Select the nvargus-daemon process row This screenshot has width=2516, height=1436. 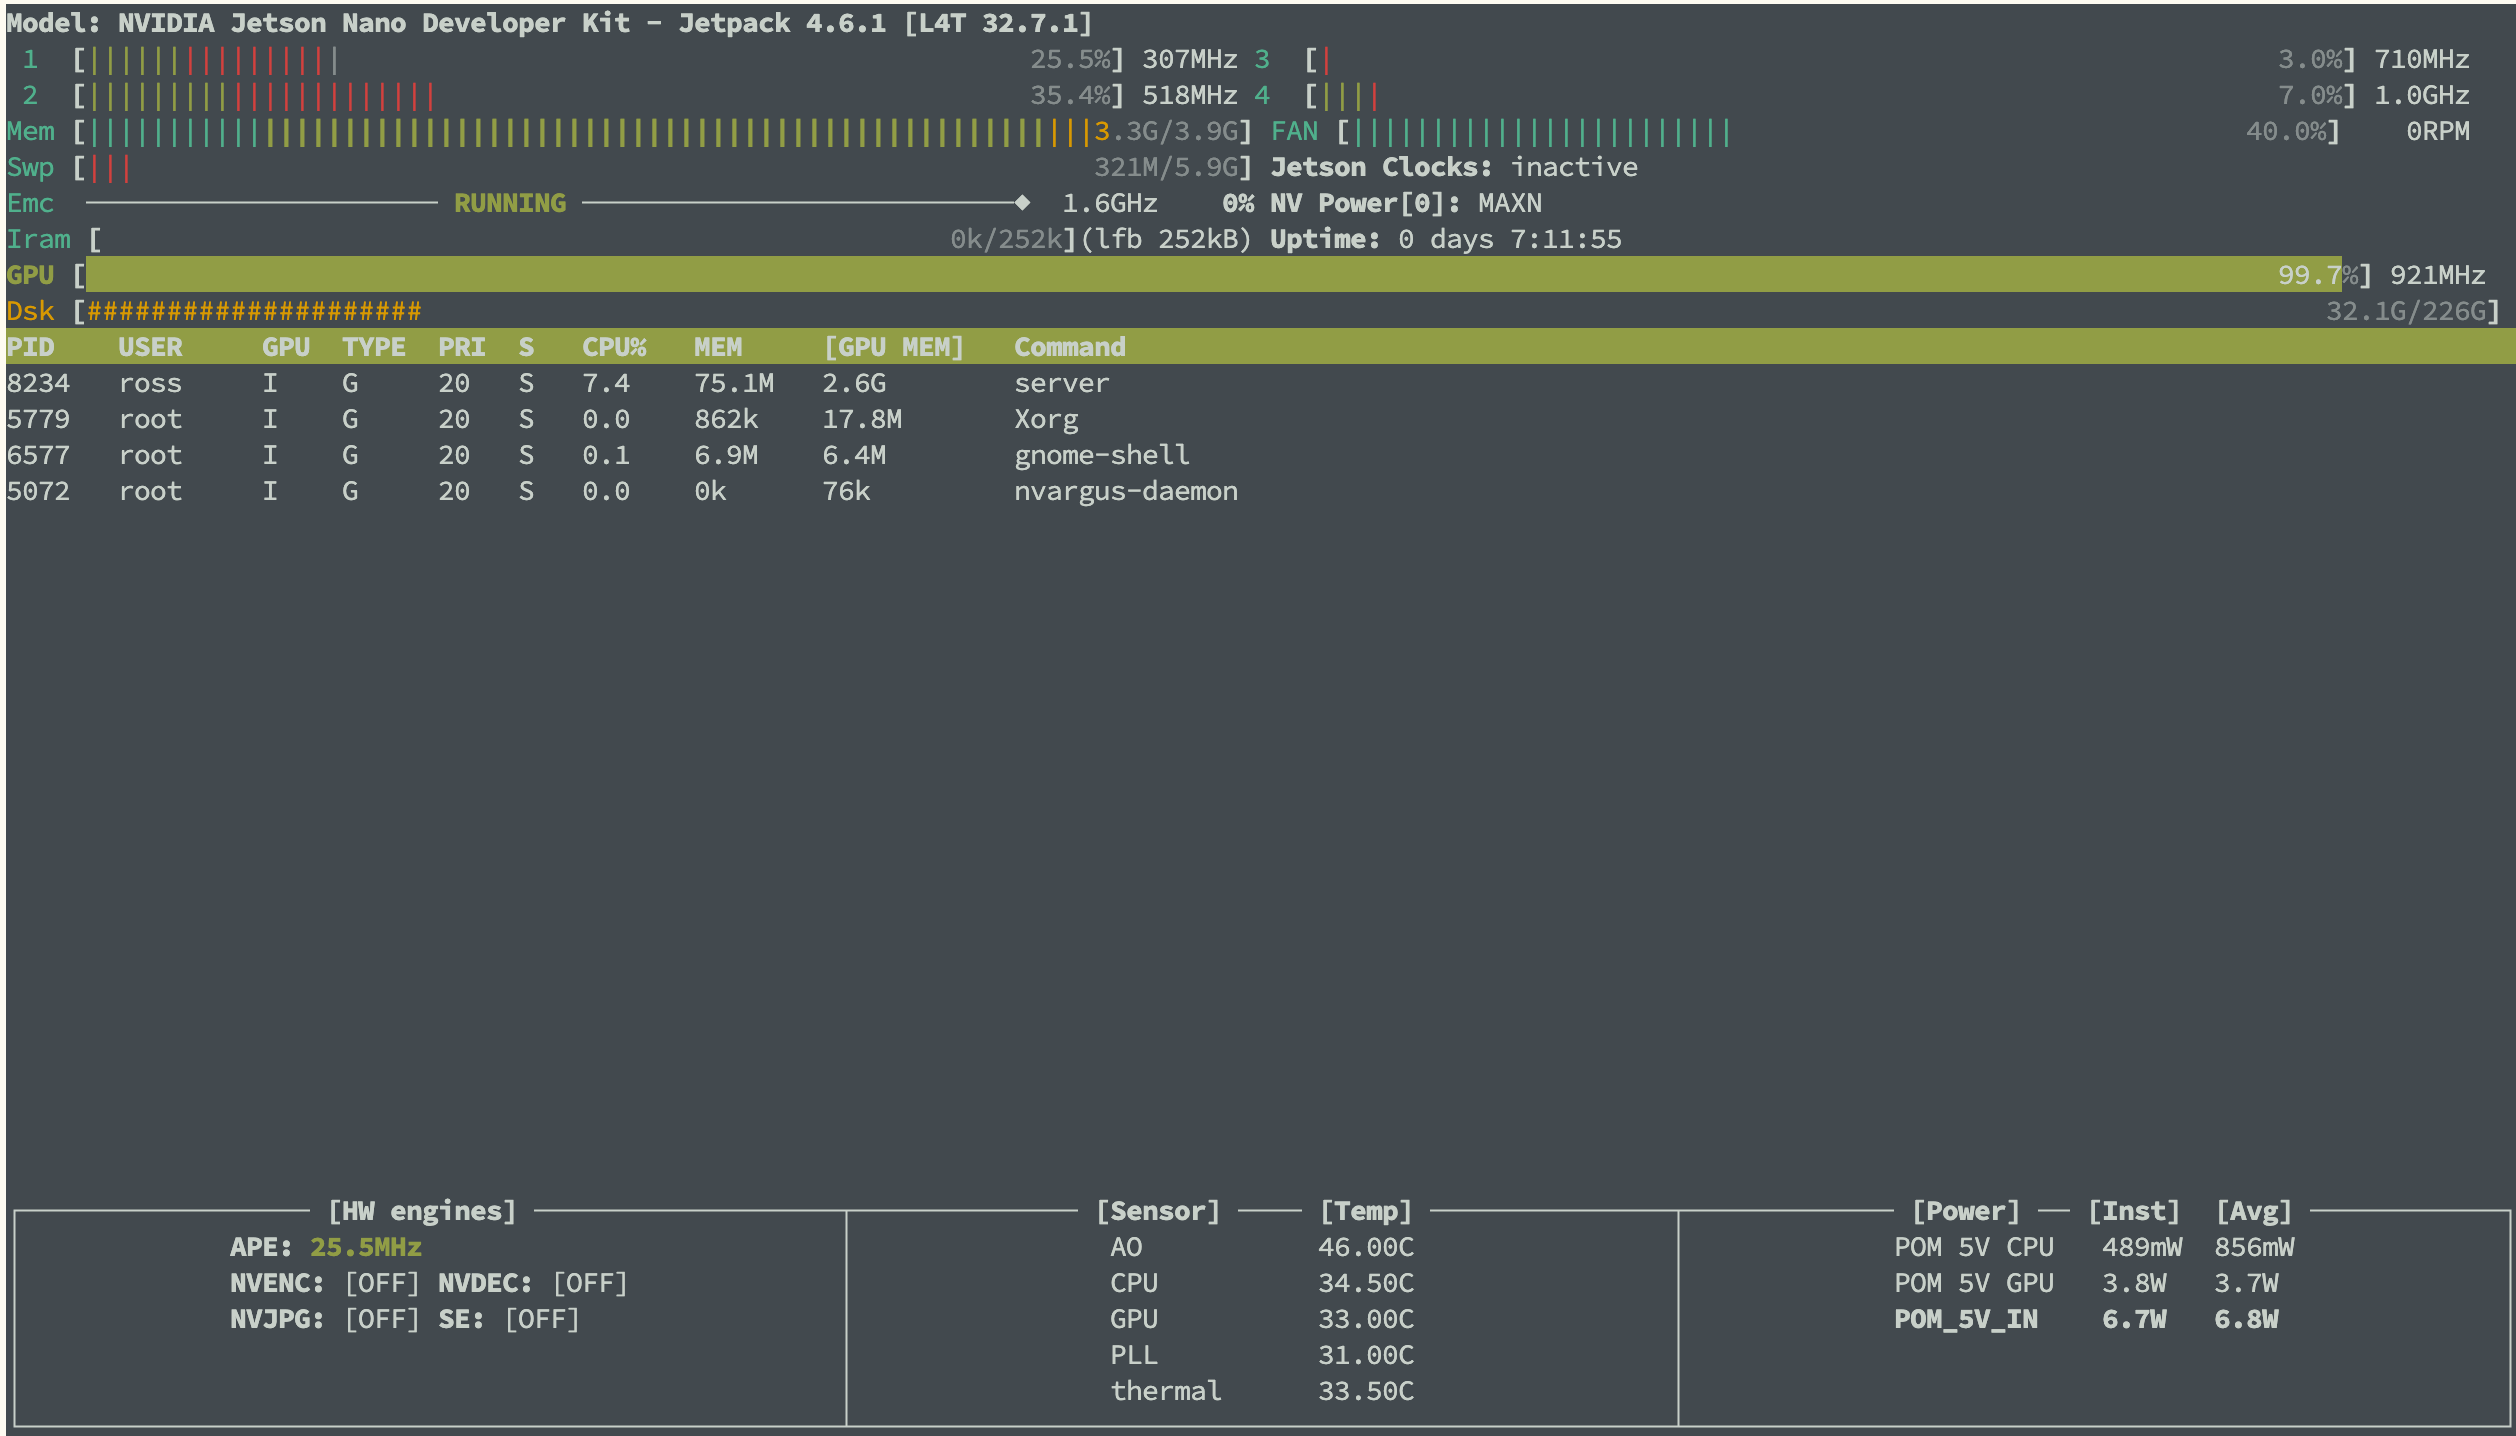tap(1260, 491)
